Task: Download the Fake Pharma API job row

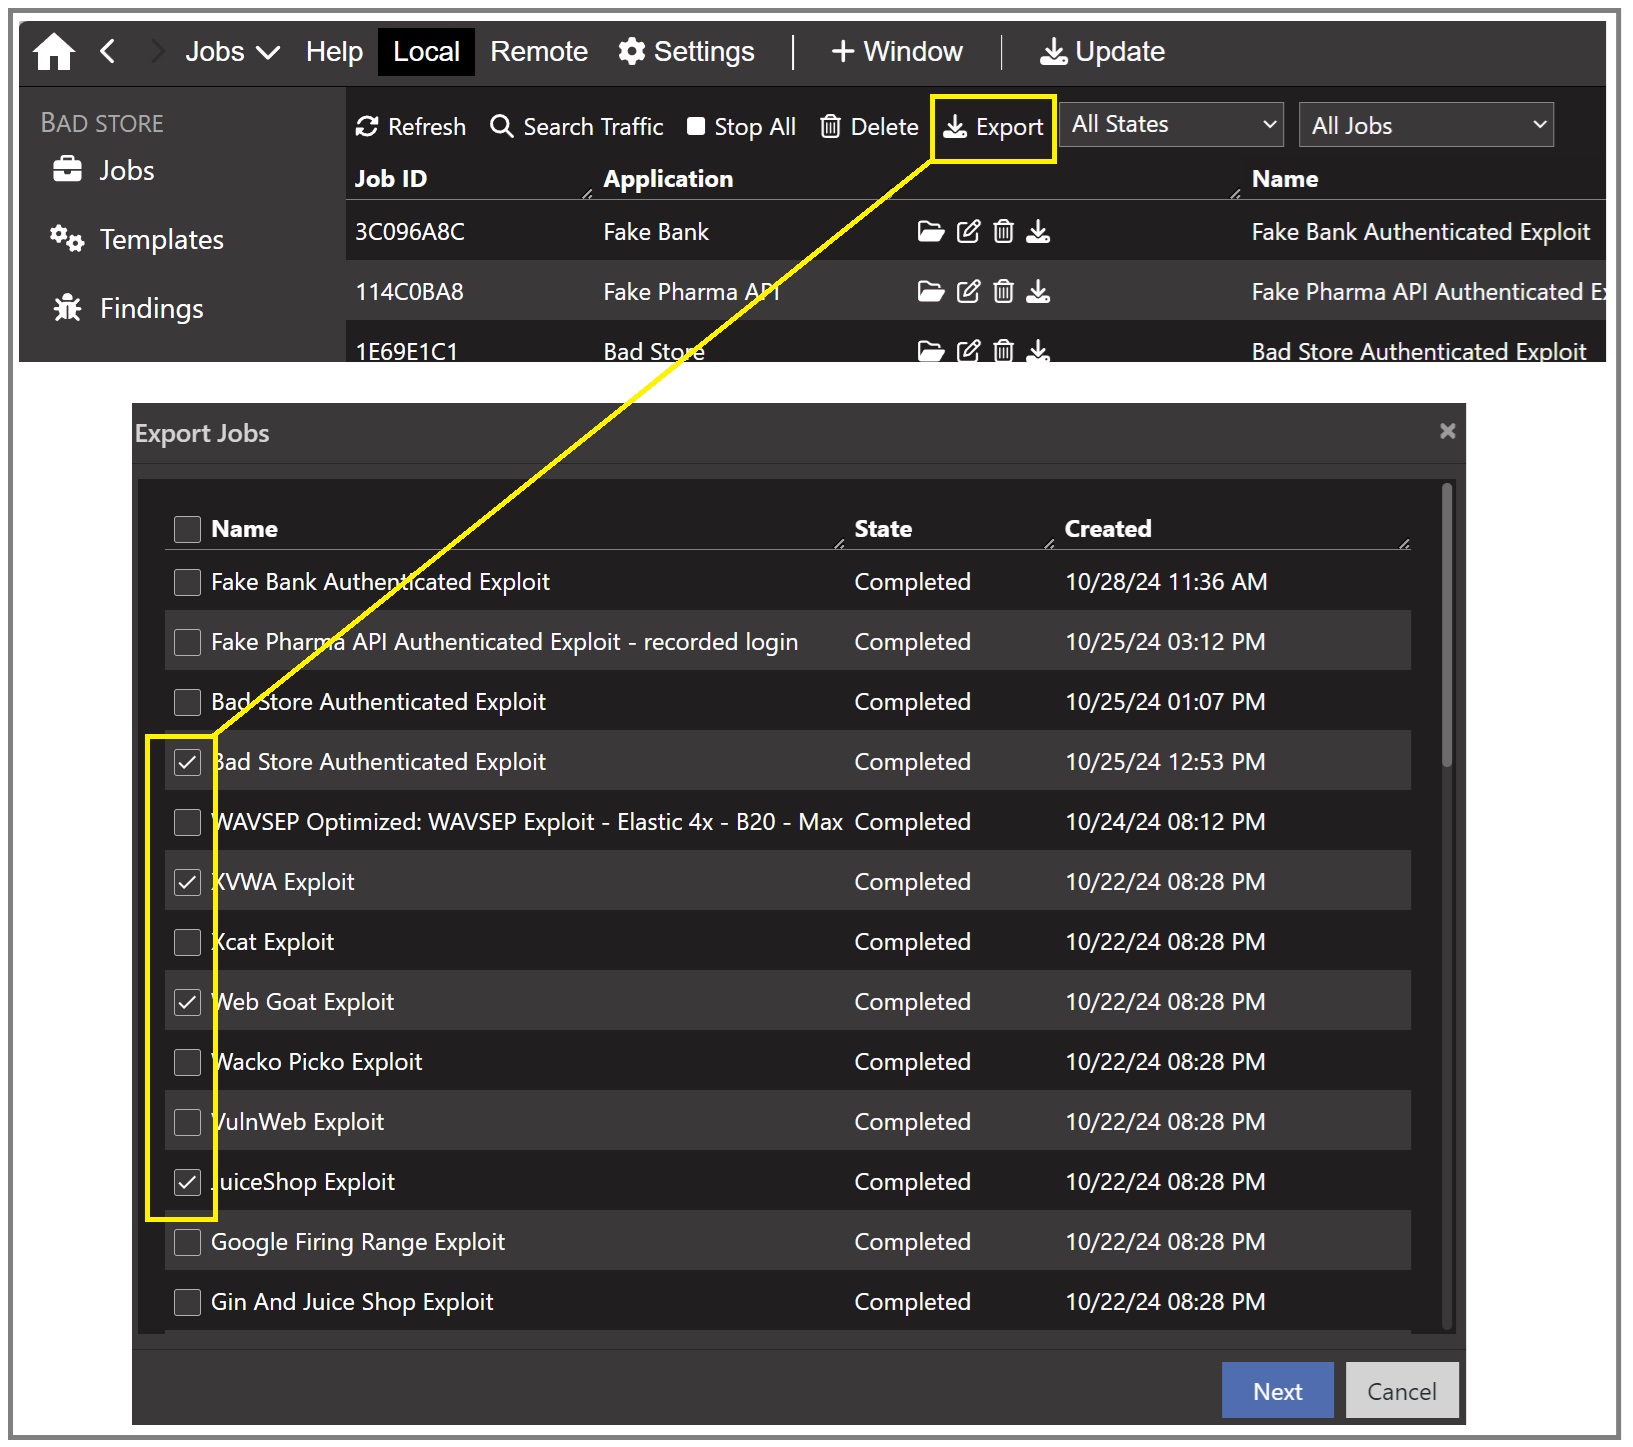Action: coord(1039,292)
